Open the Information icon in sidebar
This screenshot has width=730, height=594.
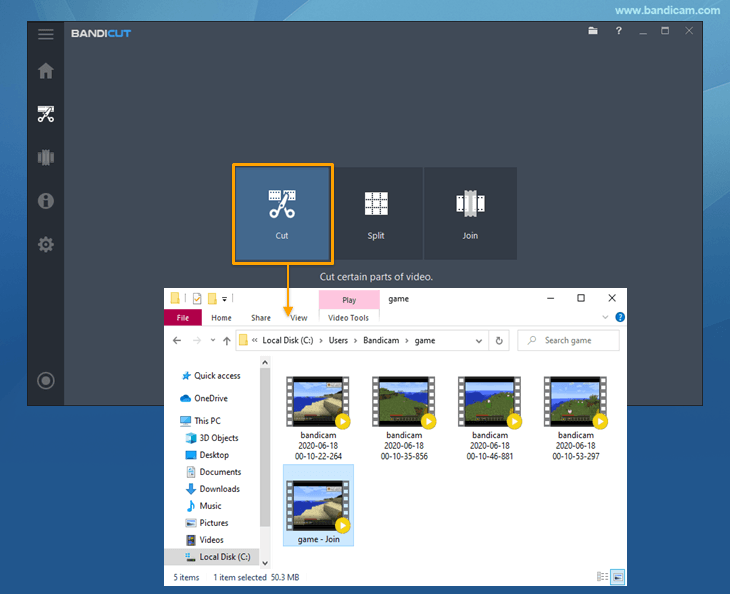pos(46,201)
